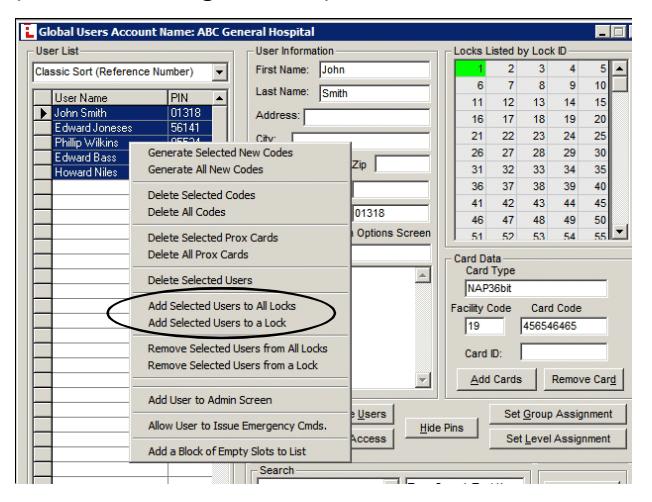Select Remove Selected Users from All Locks

coord(237,348)
